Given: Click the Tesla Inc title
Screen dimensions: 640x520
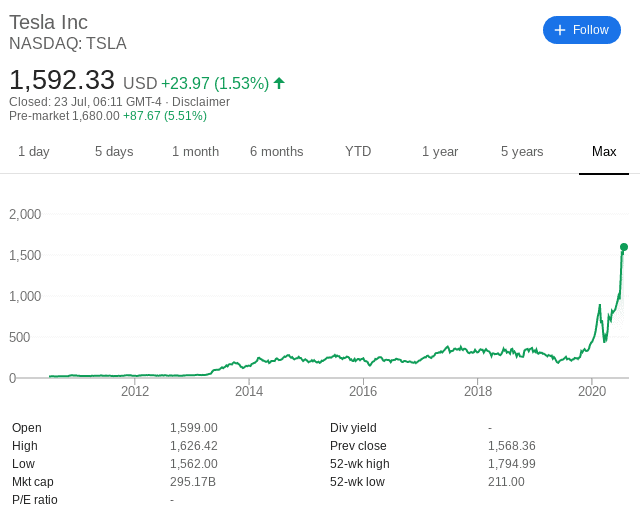Looking at the screenshot, I should [x=48, y=22].
